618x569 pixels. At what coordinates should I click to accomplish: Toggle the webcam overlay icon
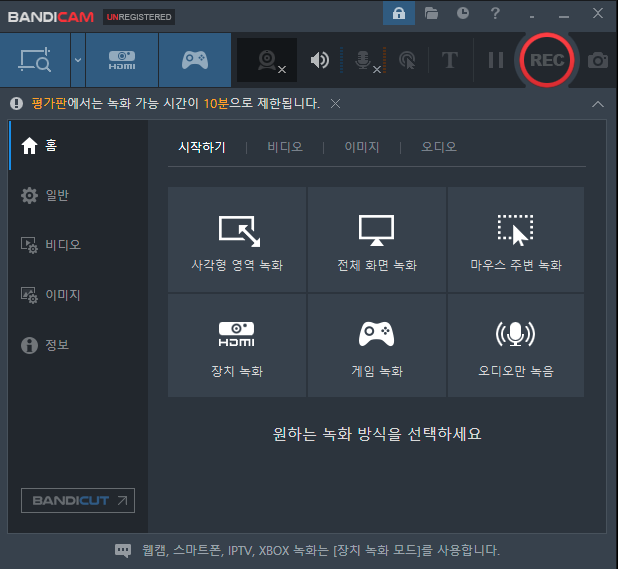(x=267, y=60)
